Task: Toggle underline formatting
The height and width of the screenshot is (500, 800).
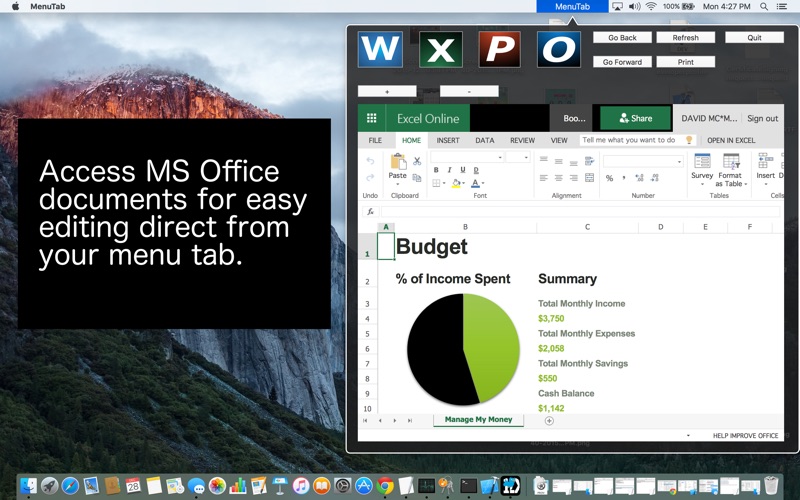Action: (x=463, y=170)
